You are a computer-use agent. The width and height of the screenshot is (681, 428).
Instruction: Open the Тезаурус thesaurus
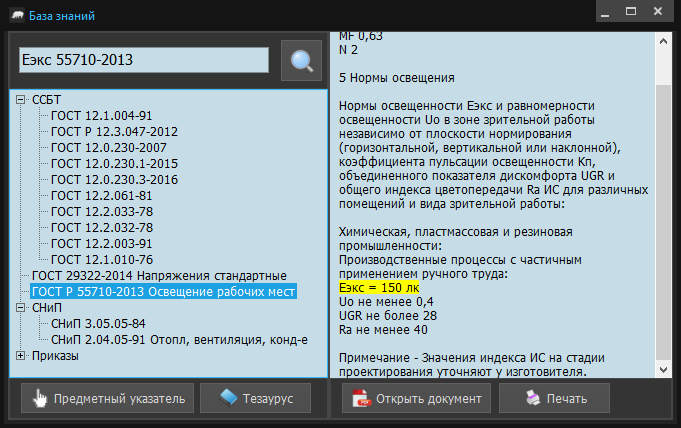point(257,398)
